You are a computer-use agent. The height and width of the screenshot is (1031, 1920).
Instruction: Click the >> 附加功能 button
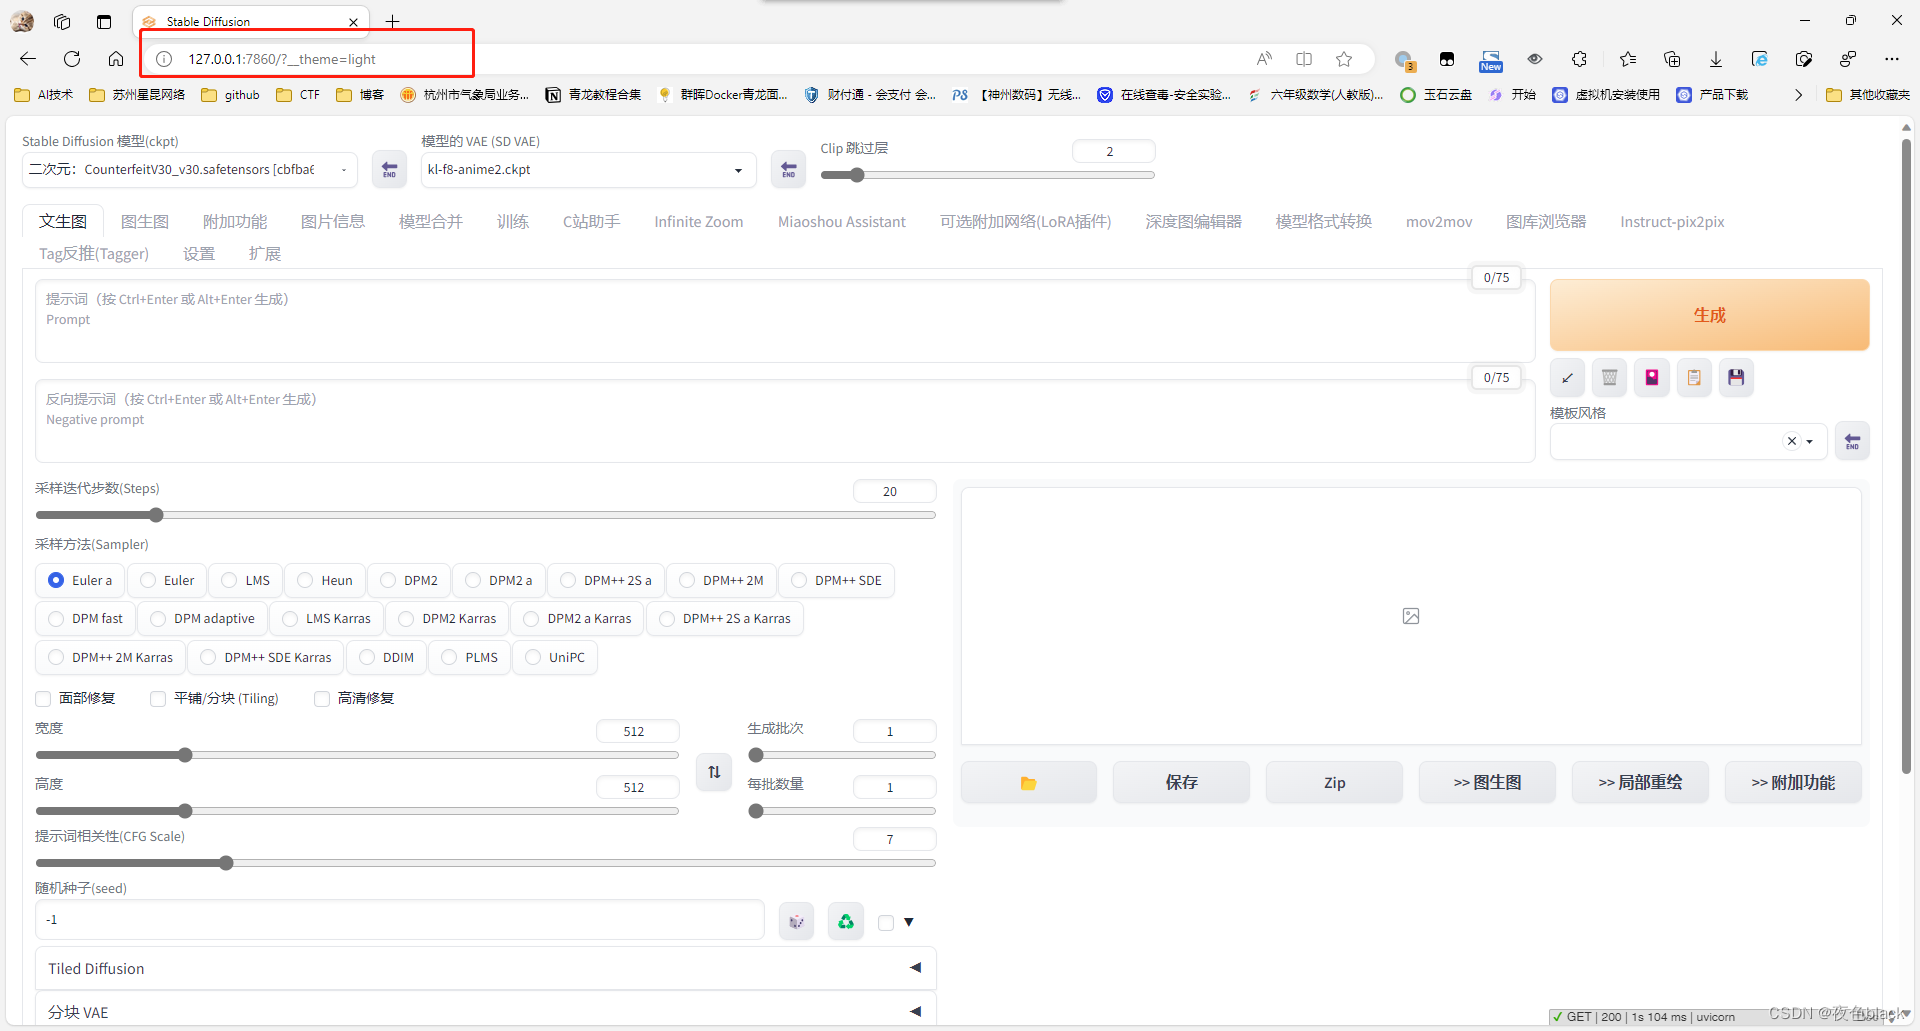(x=1793, y=782)
